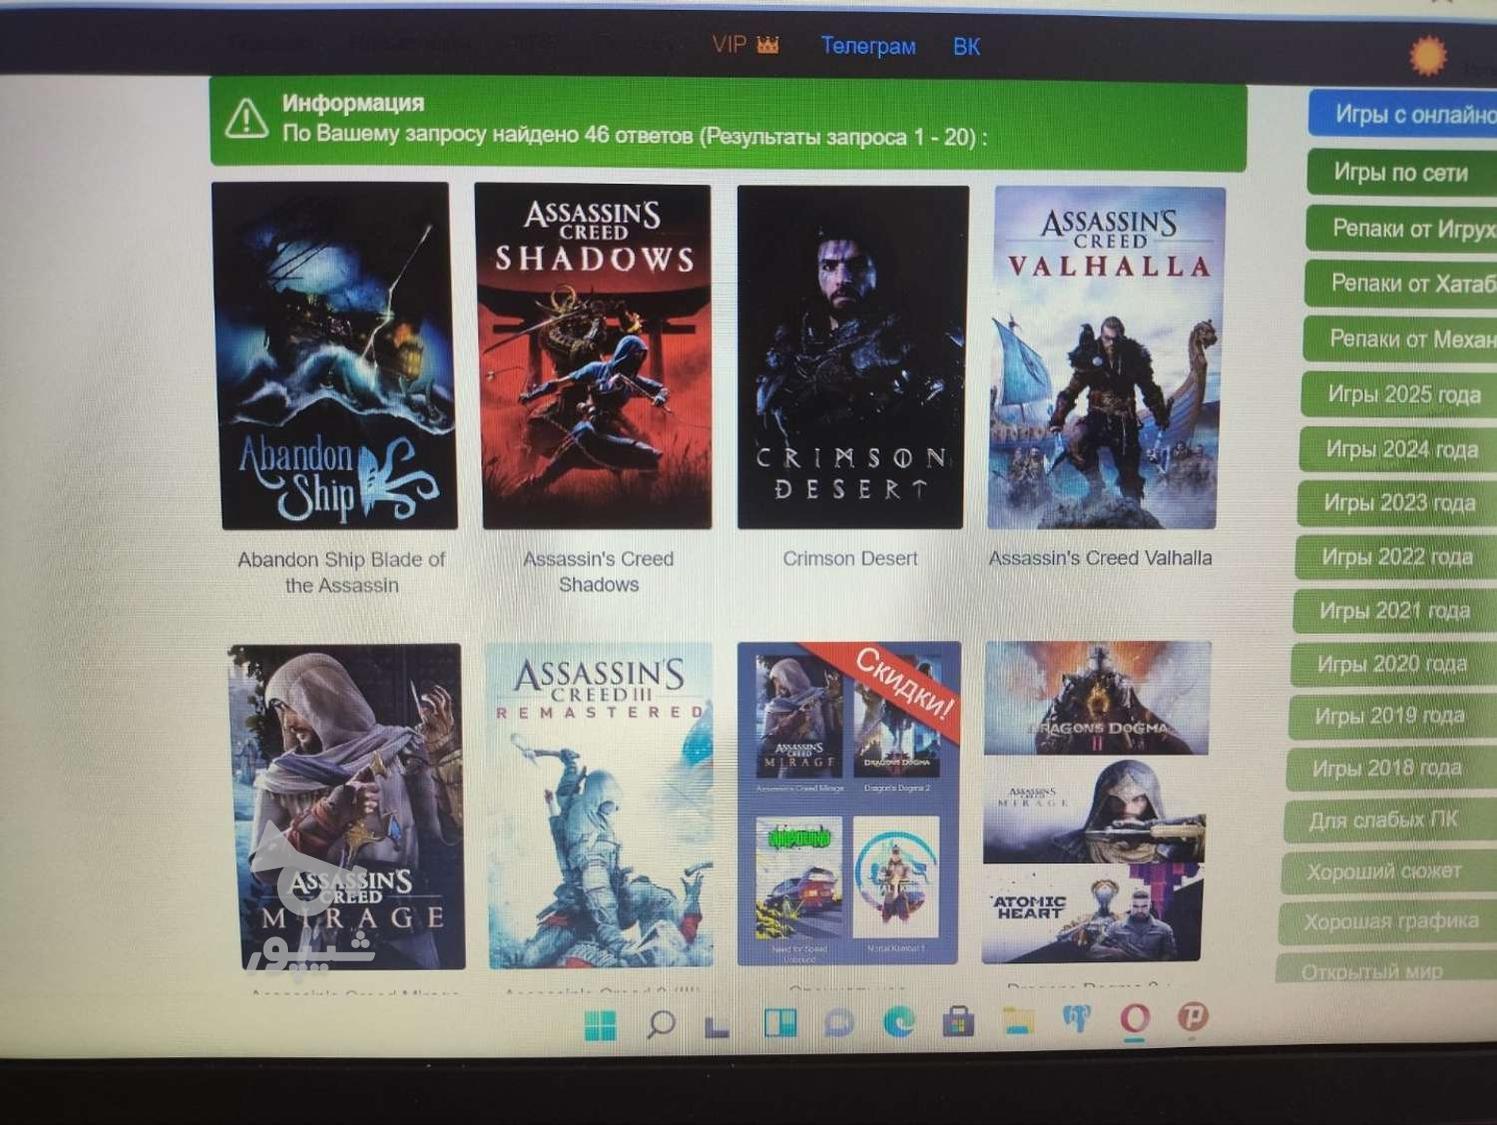Open the Widgets panel from the taskbar

coord(780,1023)
